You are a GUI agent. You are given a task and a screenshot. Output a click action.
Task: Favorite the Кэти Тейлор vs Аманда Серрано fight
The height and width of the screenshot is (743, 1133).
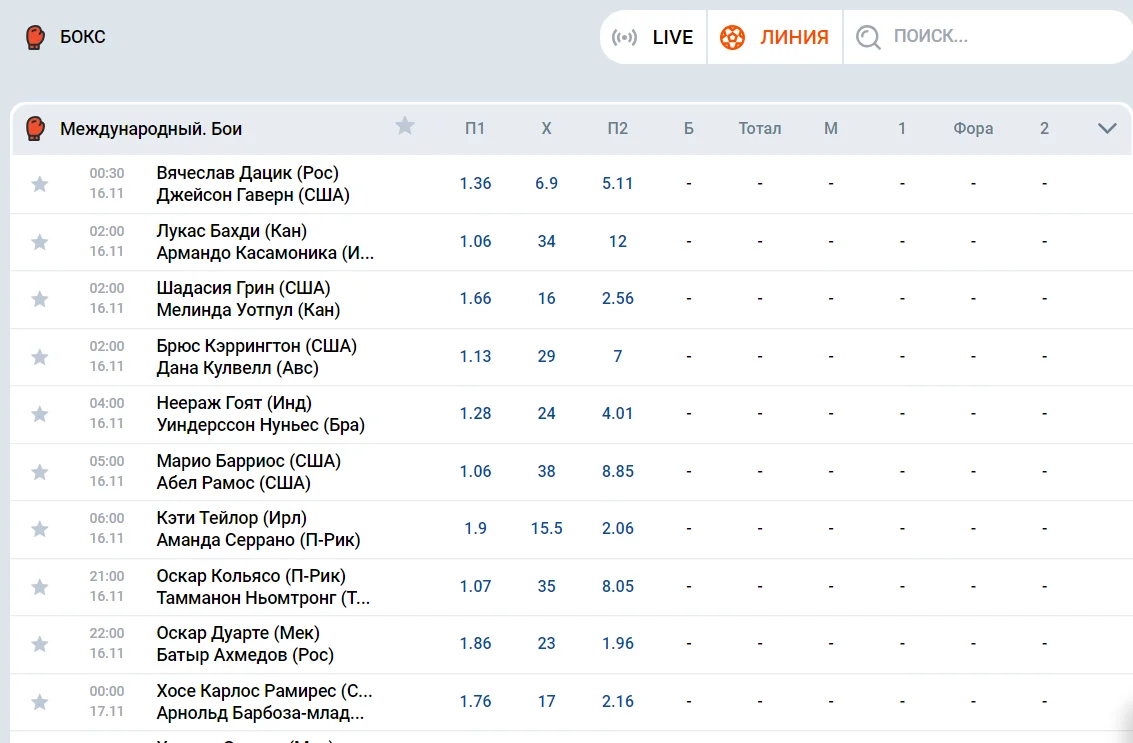pyautogui.click(x=40, y=529)
